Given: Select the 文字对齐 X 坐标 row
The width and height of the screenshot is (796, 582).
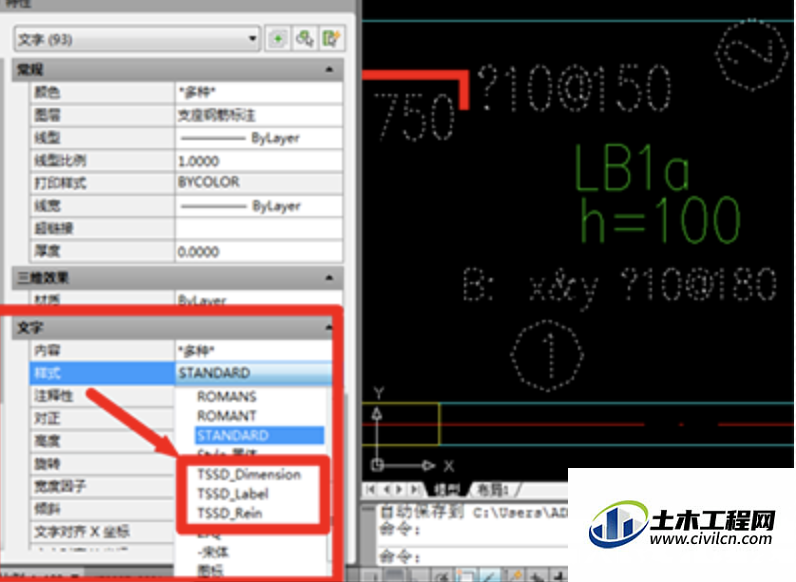Looking at the screenshot, I should pos(102,531).
